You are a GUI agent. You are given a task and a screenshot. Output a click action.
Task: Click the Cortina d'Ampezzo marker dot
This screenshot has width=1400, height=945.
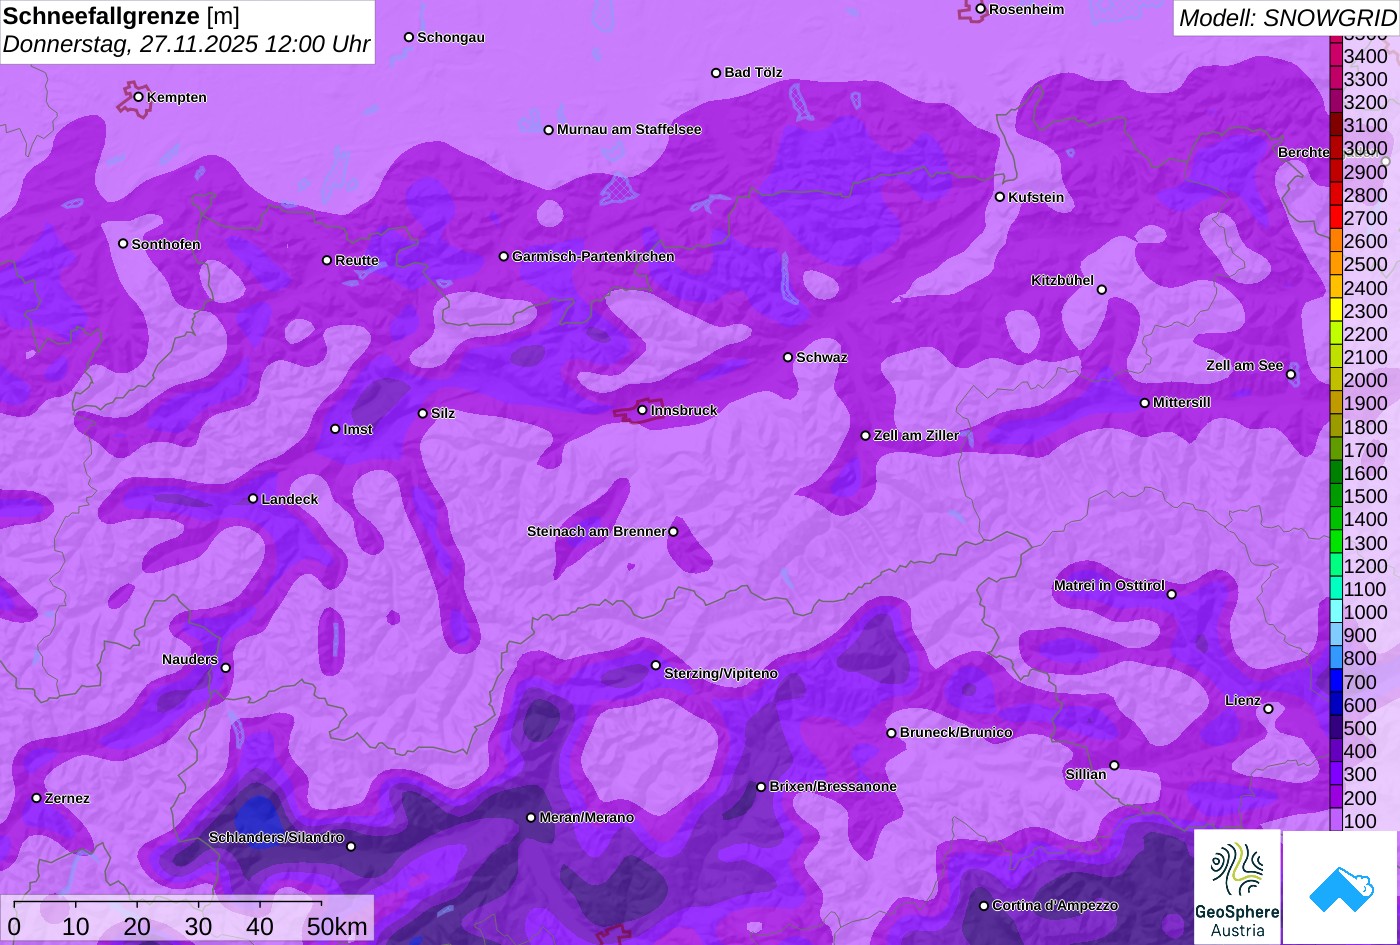984,906
